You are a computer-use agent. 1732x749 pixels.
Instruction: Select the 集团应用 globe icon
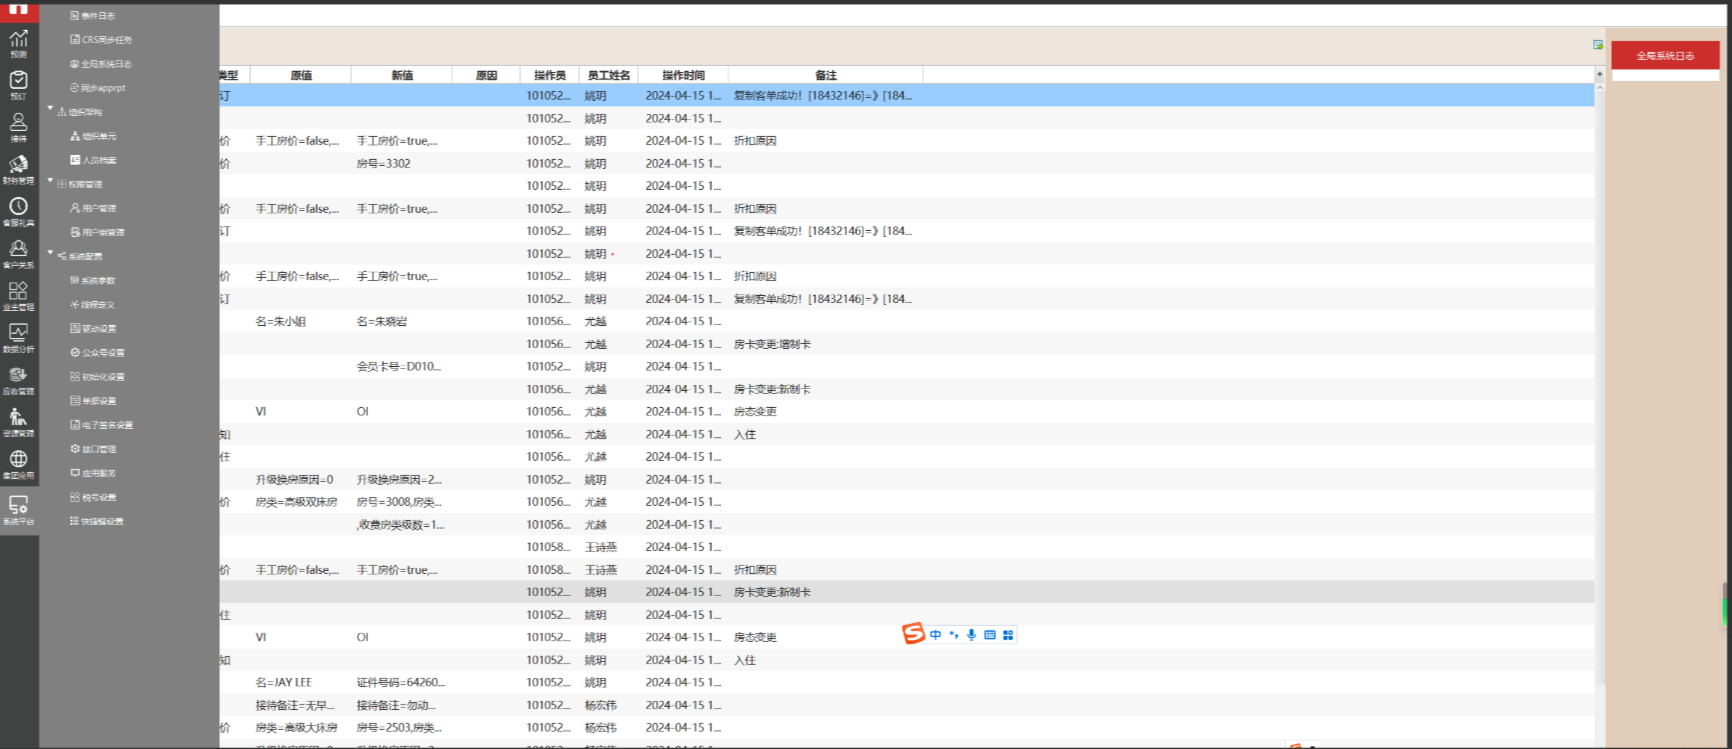(x=18, y=464)
